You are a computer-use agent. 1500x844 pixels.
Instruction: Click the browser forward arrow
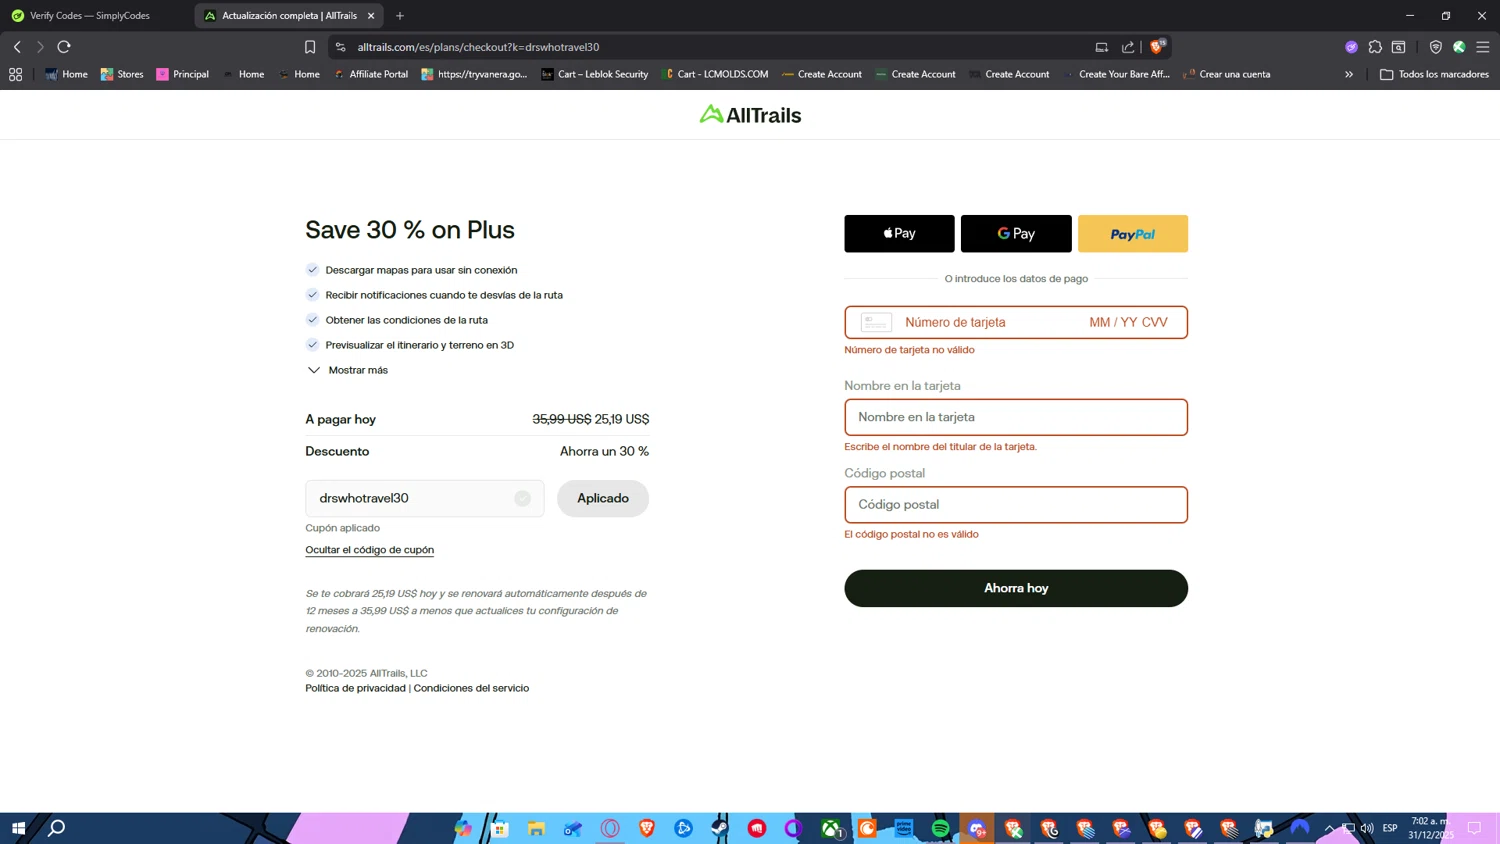pyautogui.click(x=40, y=47)
